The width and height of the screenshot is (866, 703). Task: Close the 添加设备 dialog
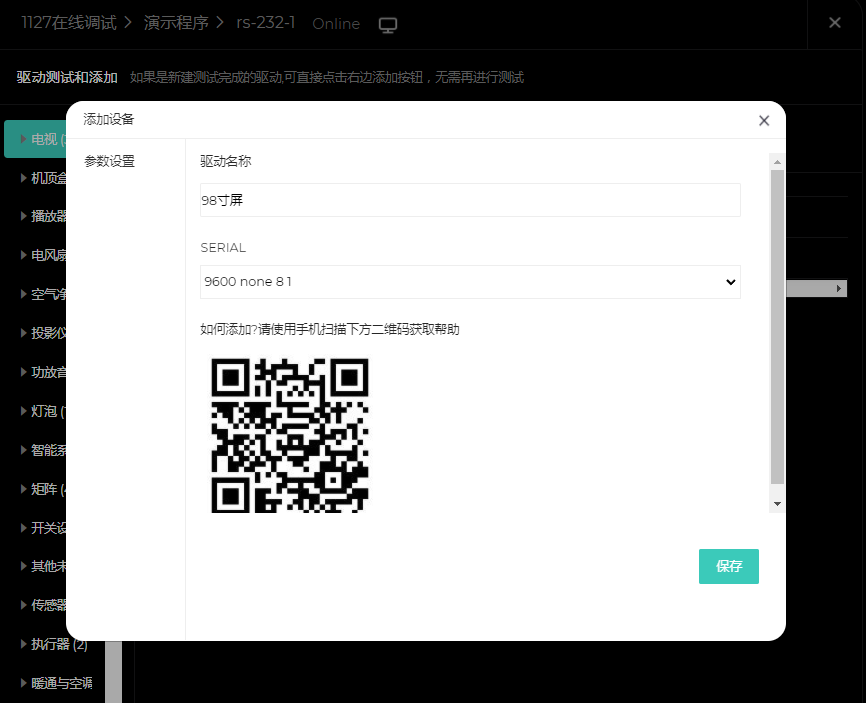(x=764, y=120)
